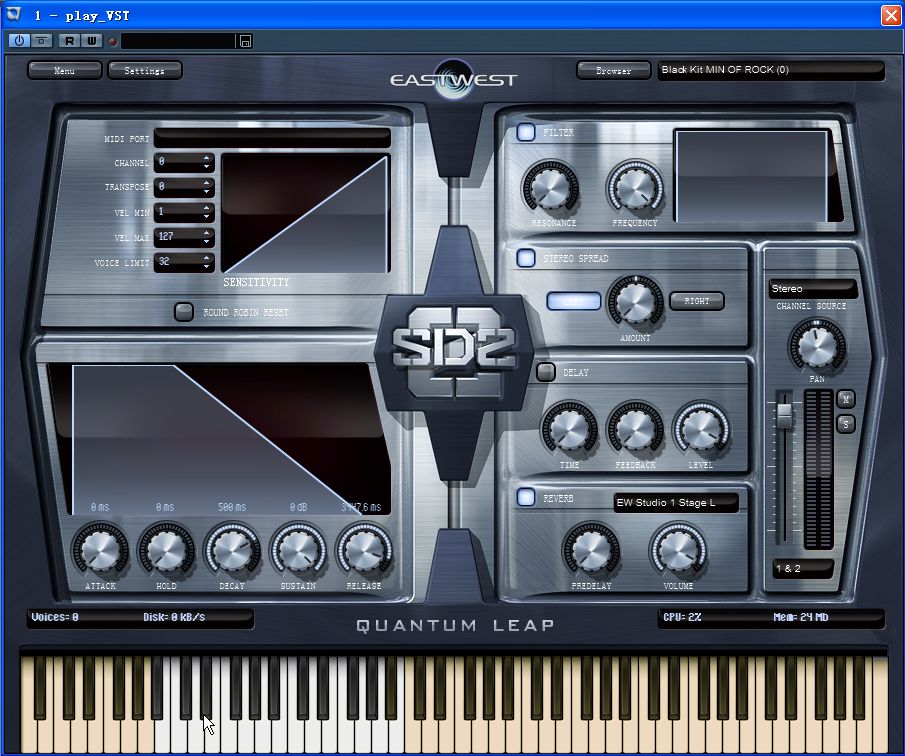The height and width of the screenshot is (756, 905).
Task: Open the preset name field in host toolbar
Action: [178, 41]
